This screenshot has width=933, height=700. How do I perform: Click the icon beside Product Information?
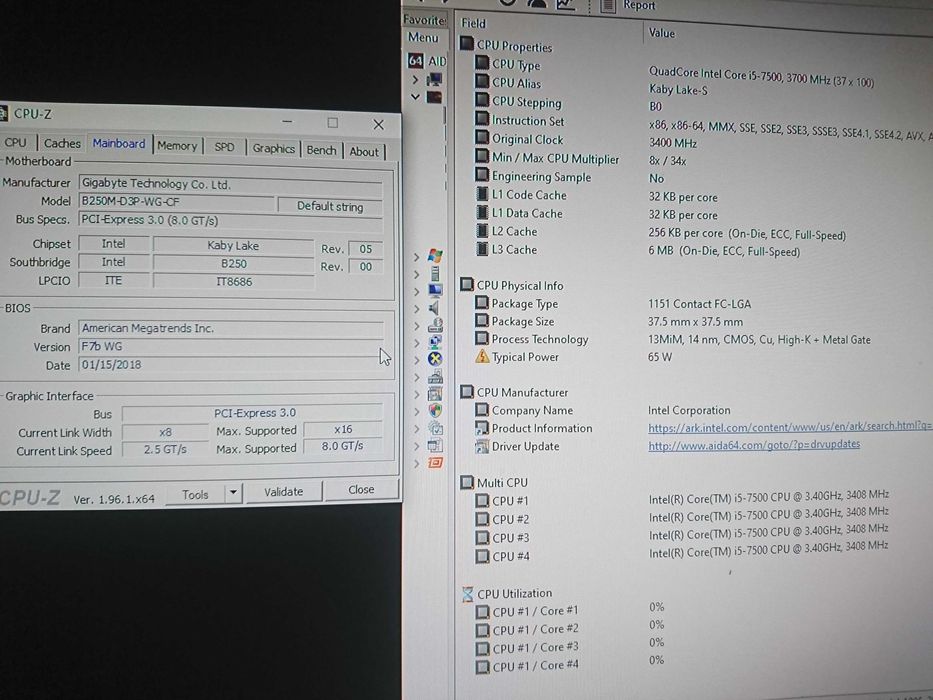pos(481,427)
